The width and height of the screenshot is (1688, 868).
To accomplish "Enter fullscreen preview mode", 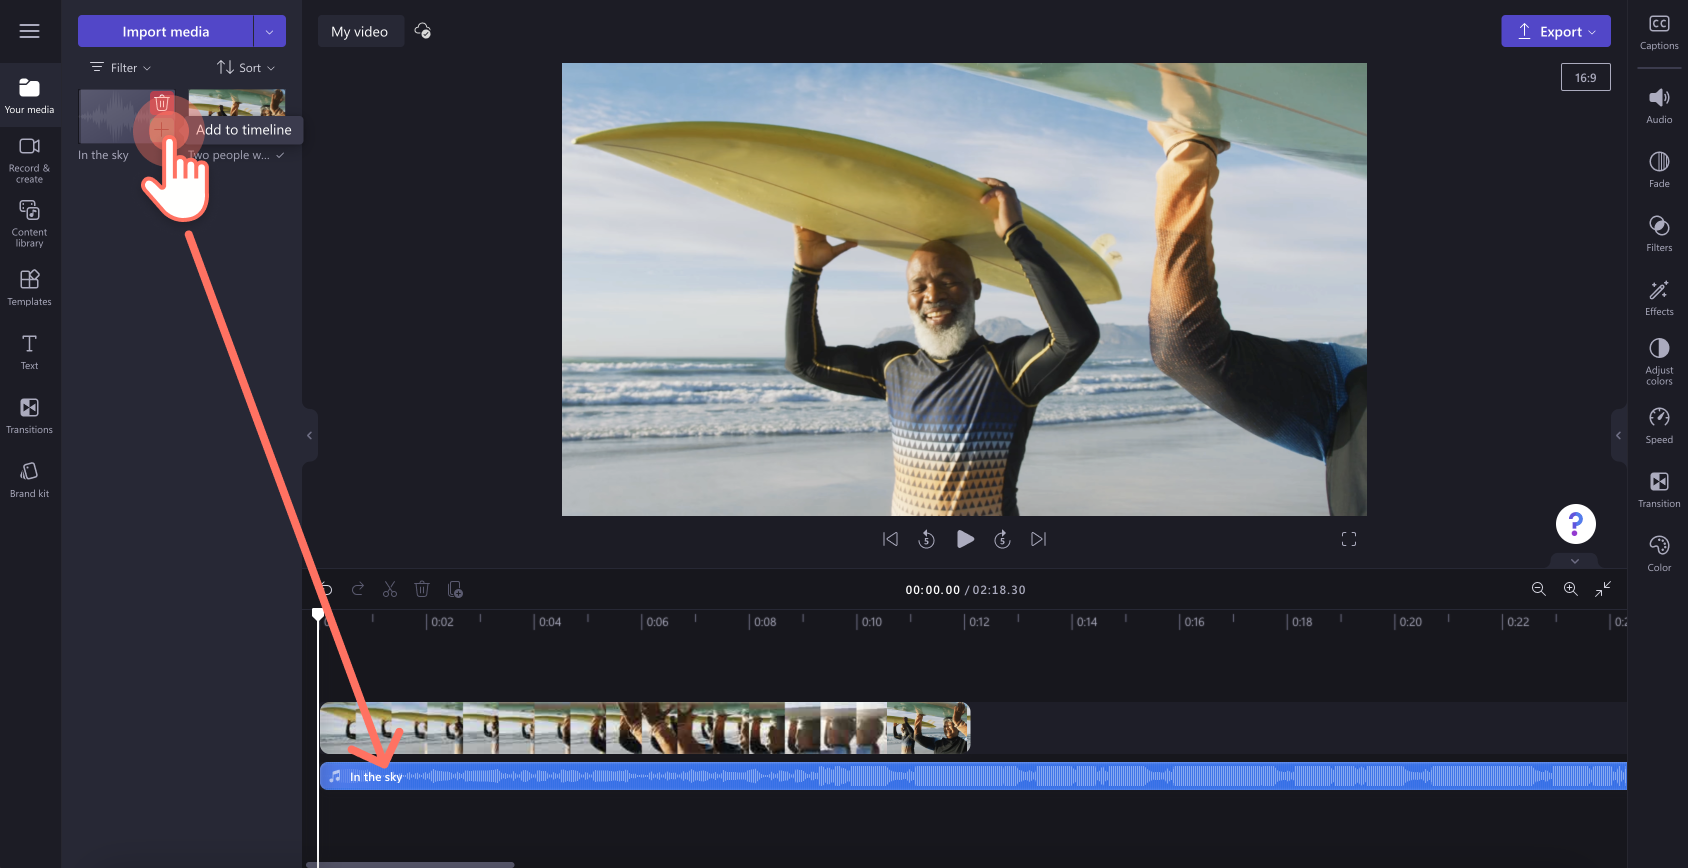I will click(1349, 539).
